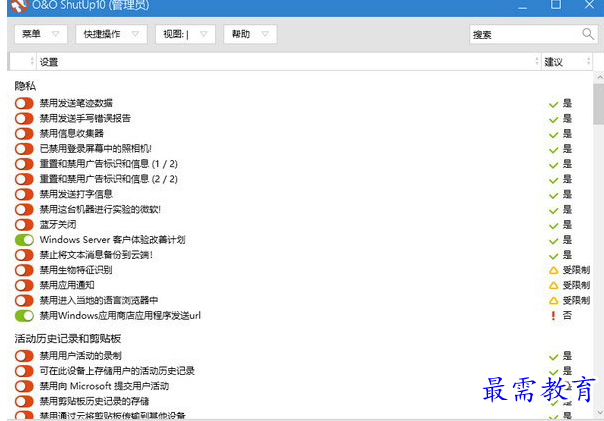Screen dimensions: 604x421
Task: Select the 活动历史记录和剪贴板 section heading
Action: (68, 338)
